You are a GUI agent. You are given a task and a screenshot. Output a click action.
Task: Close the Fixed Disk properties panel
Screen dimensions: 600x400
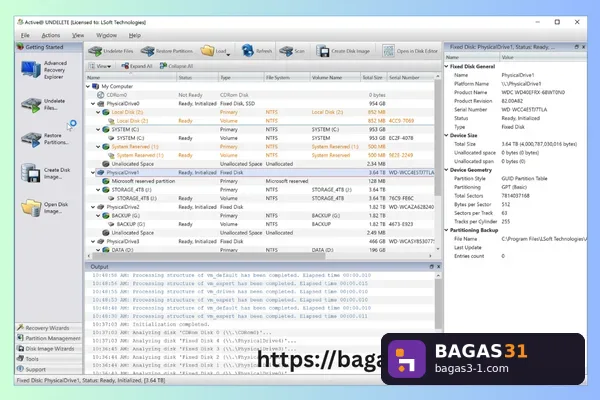[584, 47]
